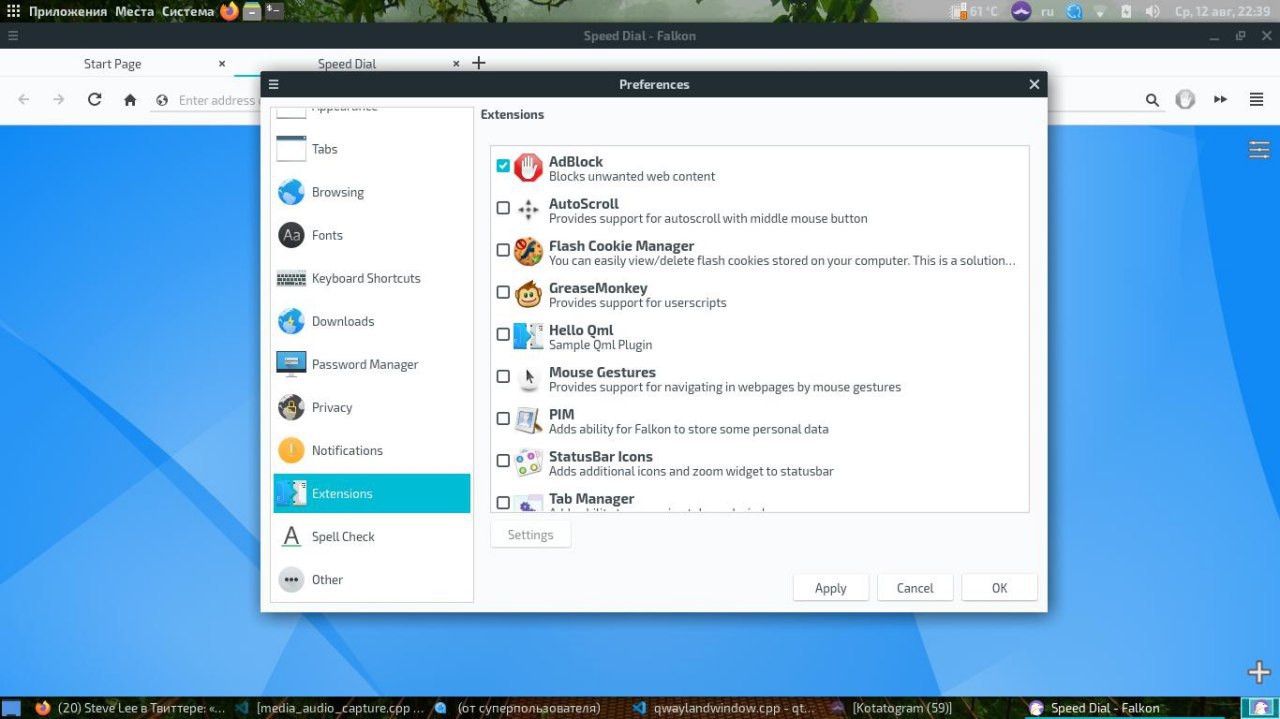The height and width of the screenshot is (719, 1280).
Task: Click the back arrow in Falkon toolbar
Action: click(24, 100)
